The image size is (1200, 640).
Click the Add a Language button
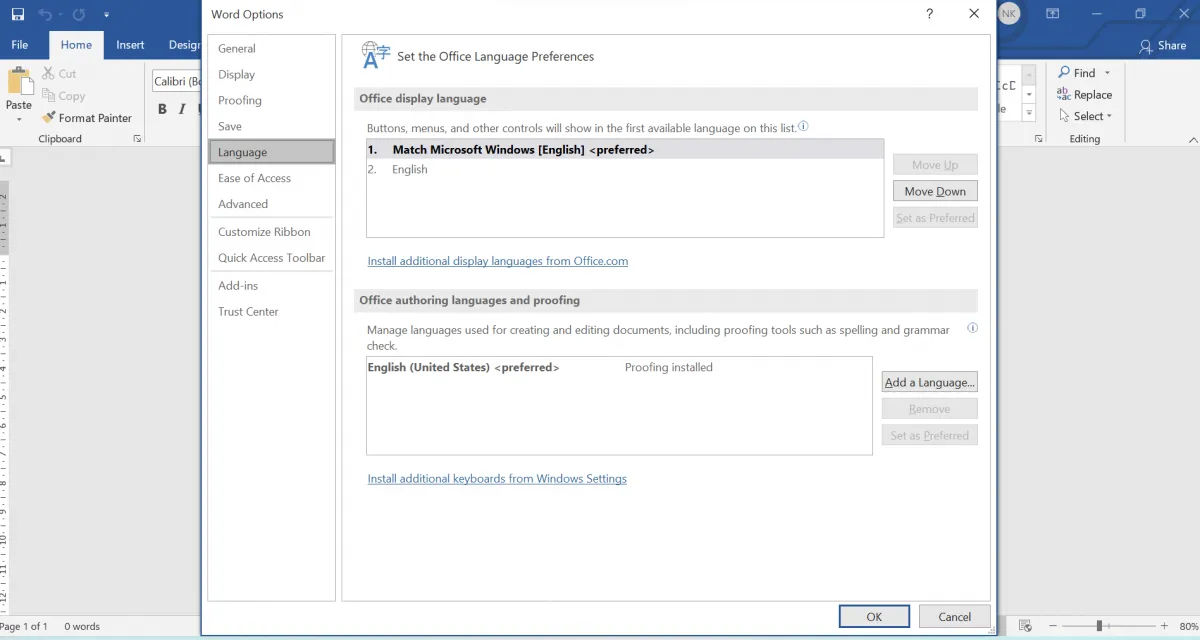[x=930, y=382]
